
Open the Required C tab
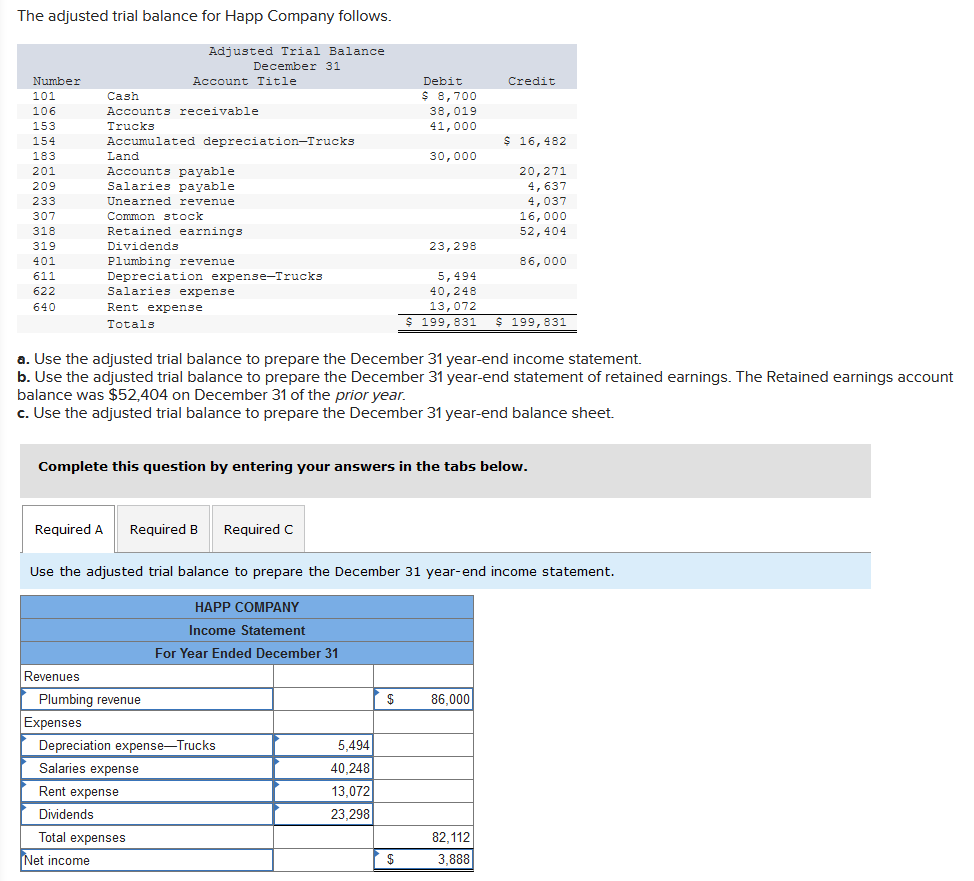258,529
